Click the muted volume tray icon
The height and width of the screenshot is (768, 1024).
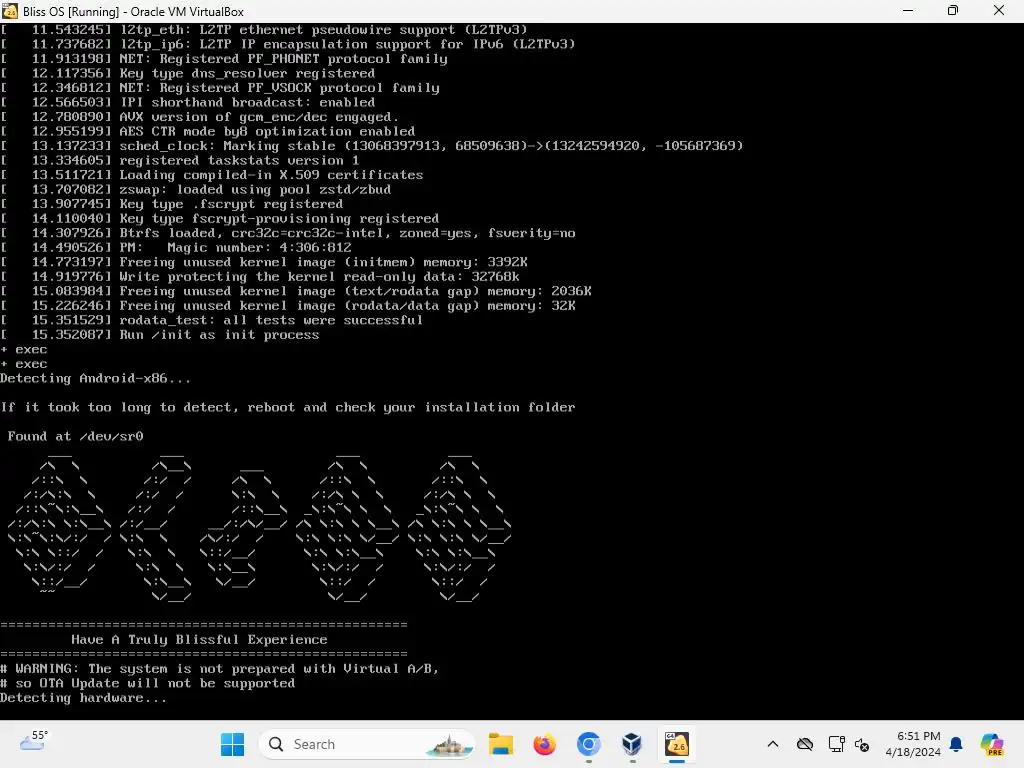click(862, 744)
